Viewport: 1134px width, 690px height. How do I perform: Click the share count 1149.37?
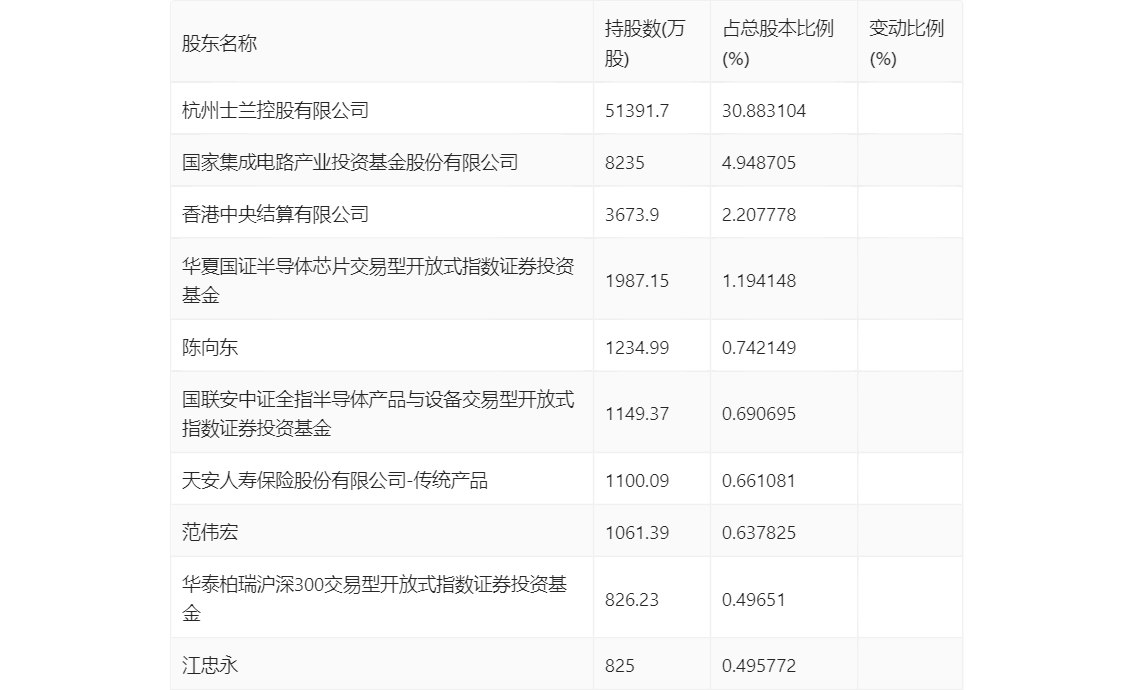tap(636, 414)
